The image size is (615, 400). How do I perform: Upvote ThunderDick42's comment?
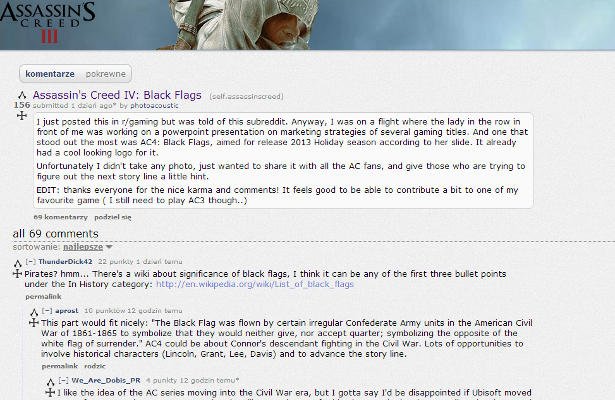click(18, 263)
